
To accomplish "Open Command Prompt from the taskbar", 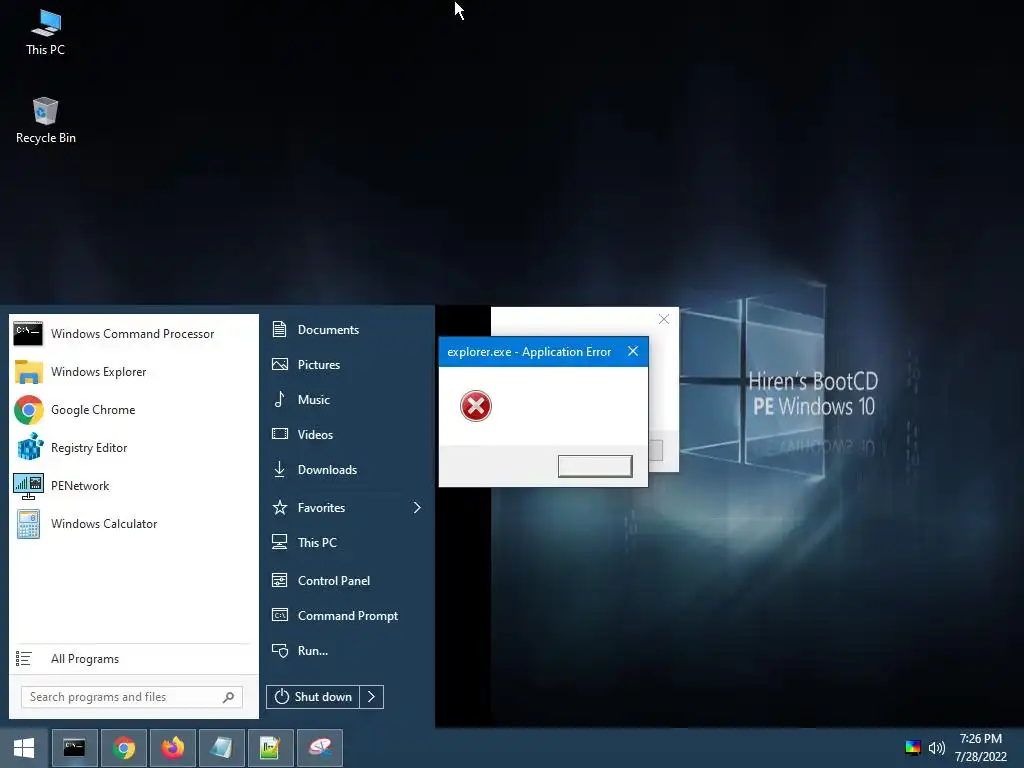I will pyautogui.click(x=74, y=748).
